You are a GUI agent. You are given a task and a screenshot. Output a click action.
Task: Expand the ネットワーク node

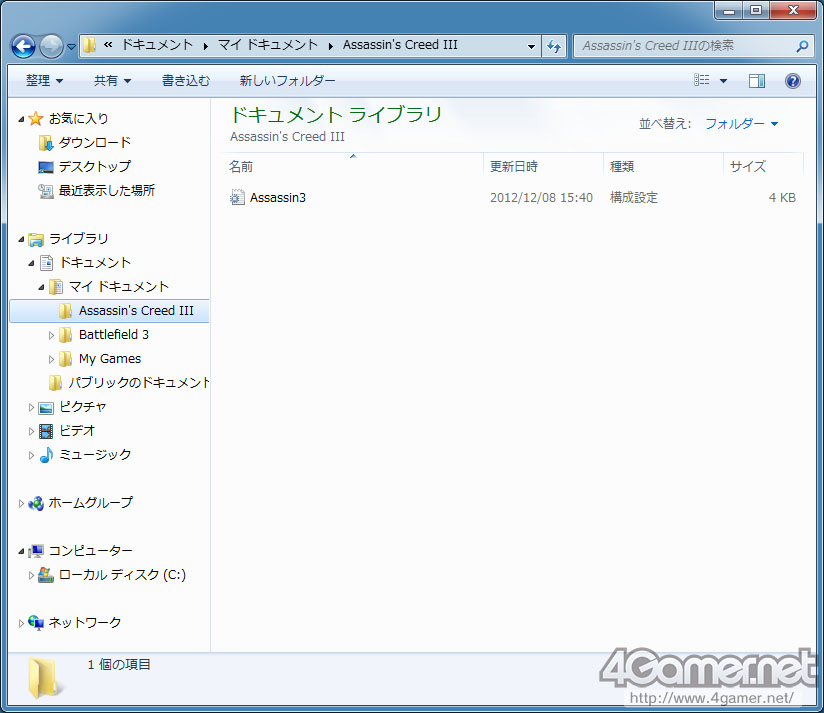(x=21, y=623)
